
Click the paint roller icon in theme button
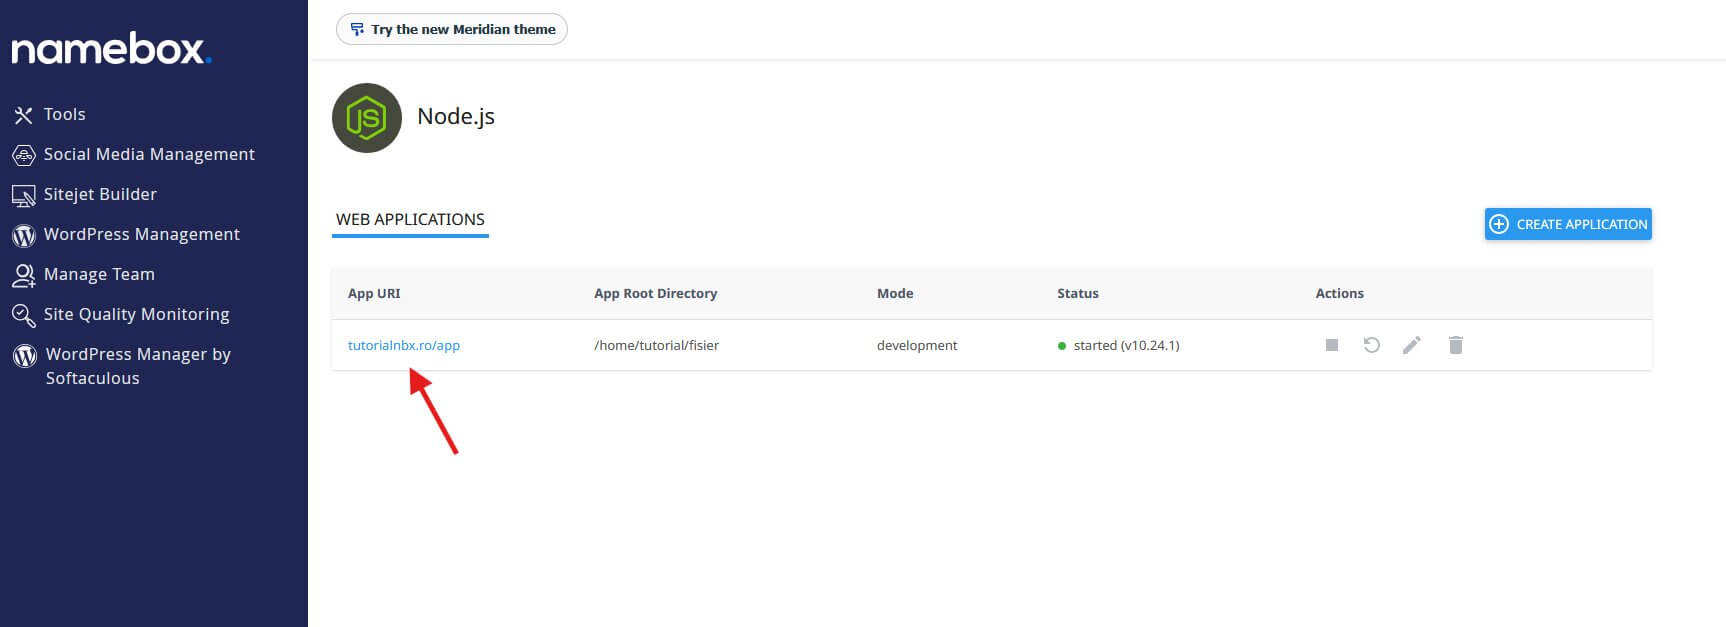(x=357, y=29)
